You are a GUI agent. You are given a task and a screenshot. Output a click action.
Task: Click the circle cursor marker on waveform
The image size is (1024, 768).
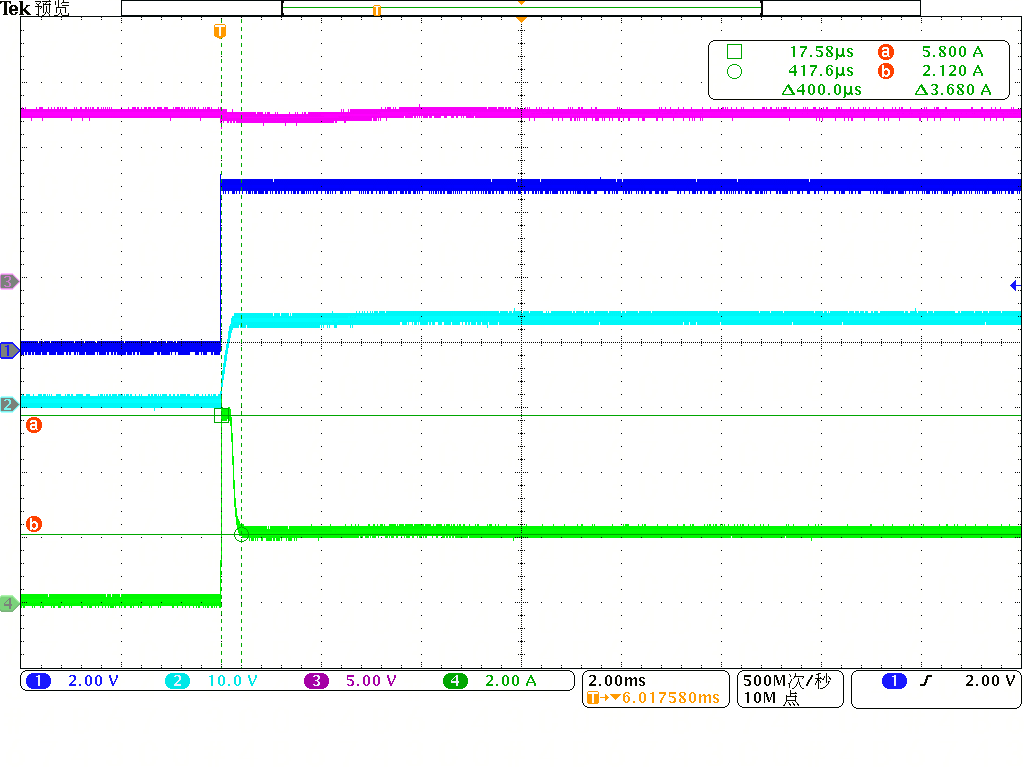coord(241,535)
